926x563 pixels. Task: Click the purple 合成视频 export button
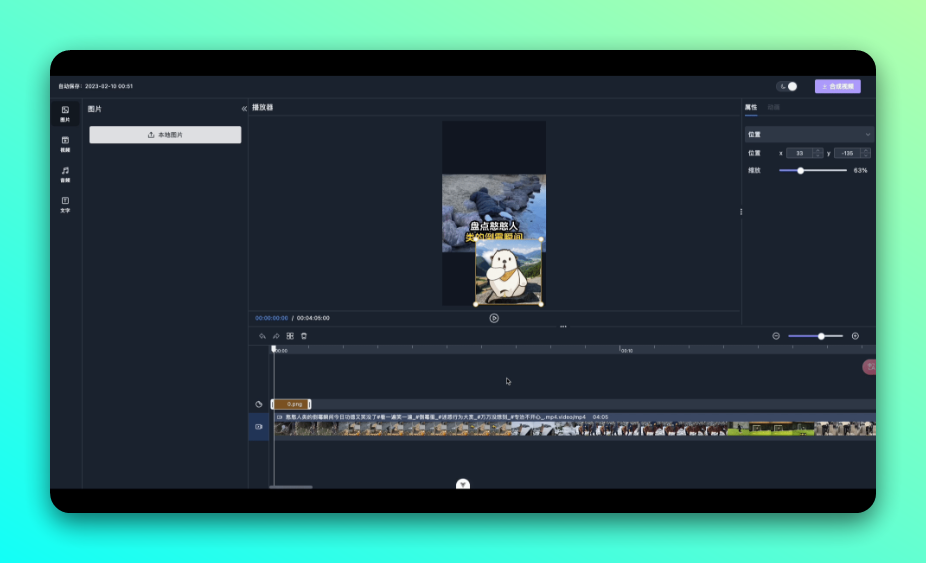click(837, 86)
